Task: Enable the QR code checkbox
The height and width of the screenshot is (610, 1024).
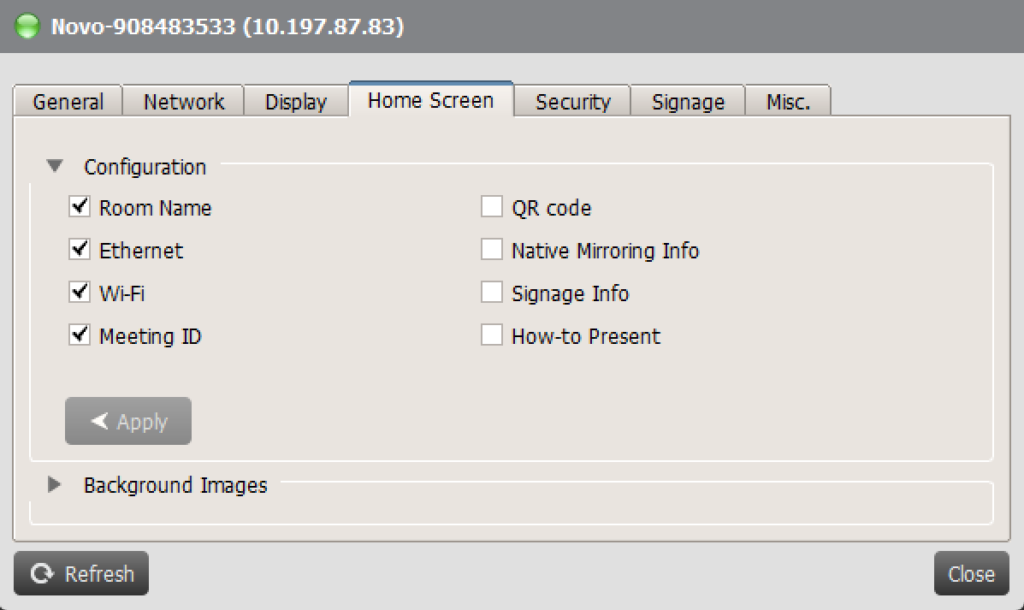Action: click(492, 206)
